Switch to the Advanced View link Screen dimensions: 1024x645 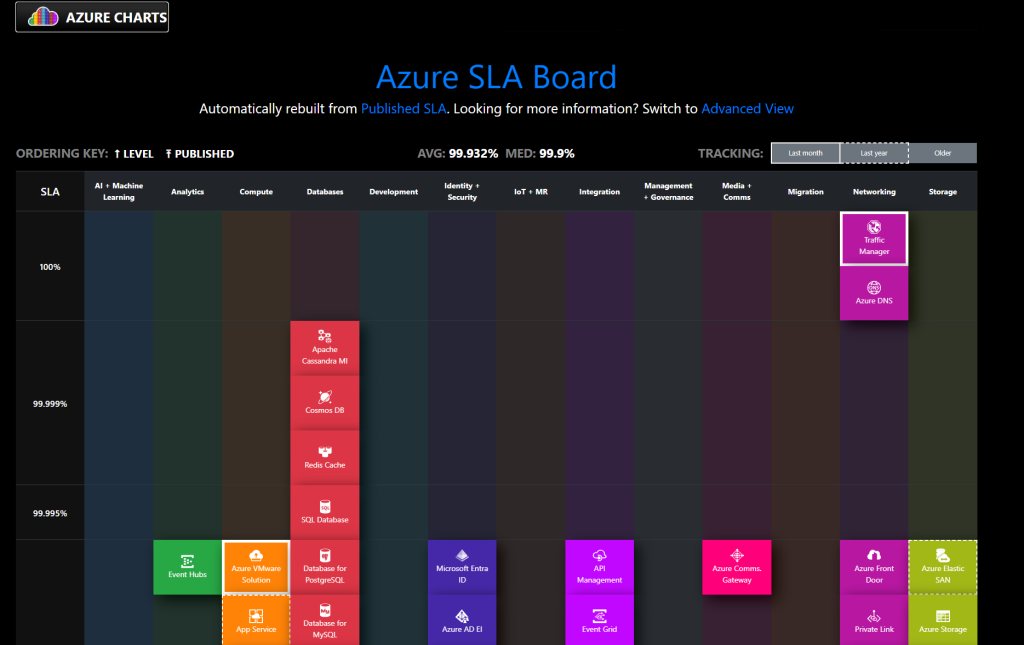tap(747, 108)
